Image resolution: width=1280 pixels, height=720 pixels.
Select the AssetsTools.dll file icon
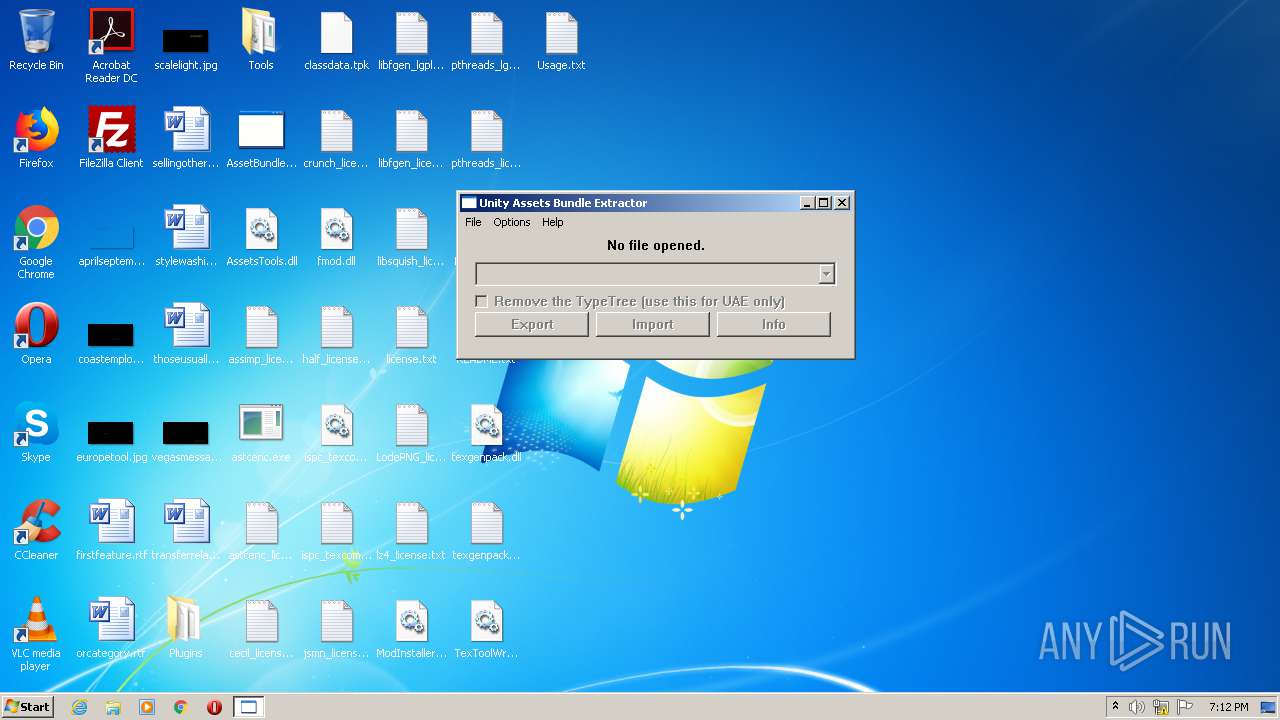coord(261,236)
